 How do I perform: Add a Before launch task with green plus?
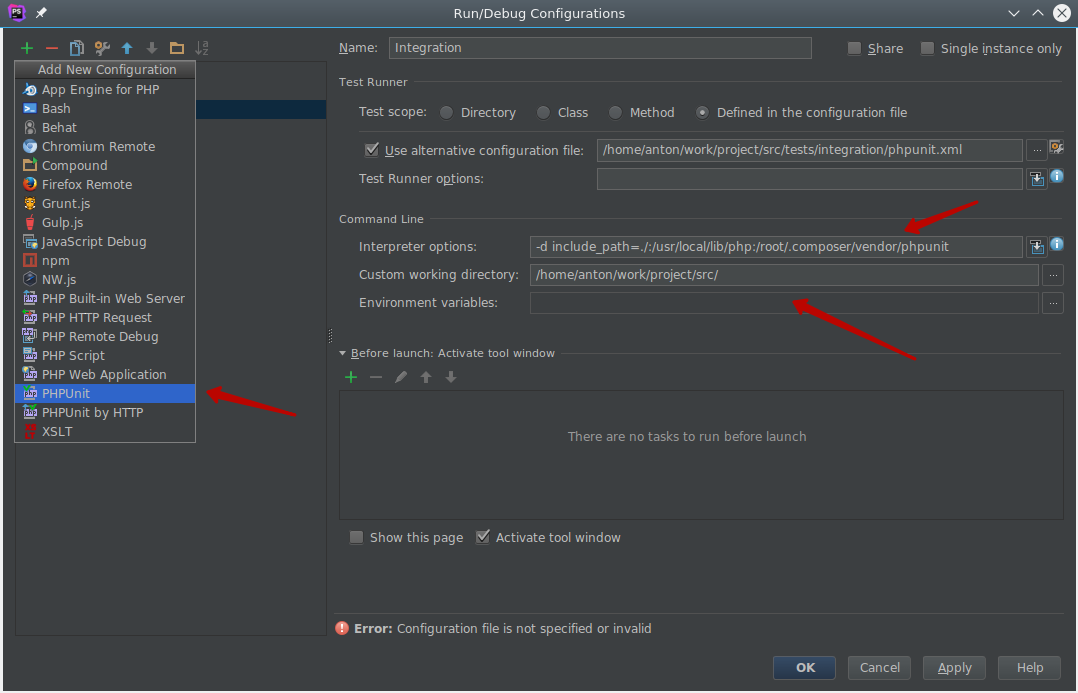(351, 377)
